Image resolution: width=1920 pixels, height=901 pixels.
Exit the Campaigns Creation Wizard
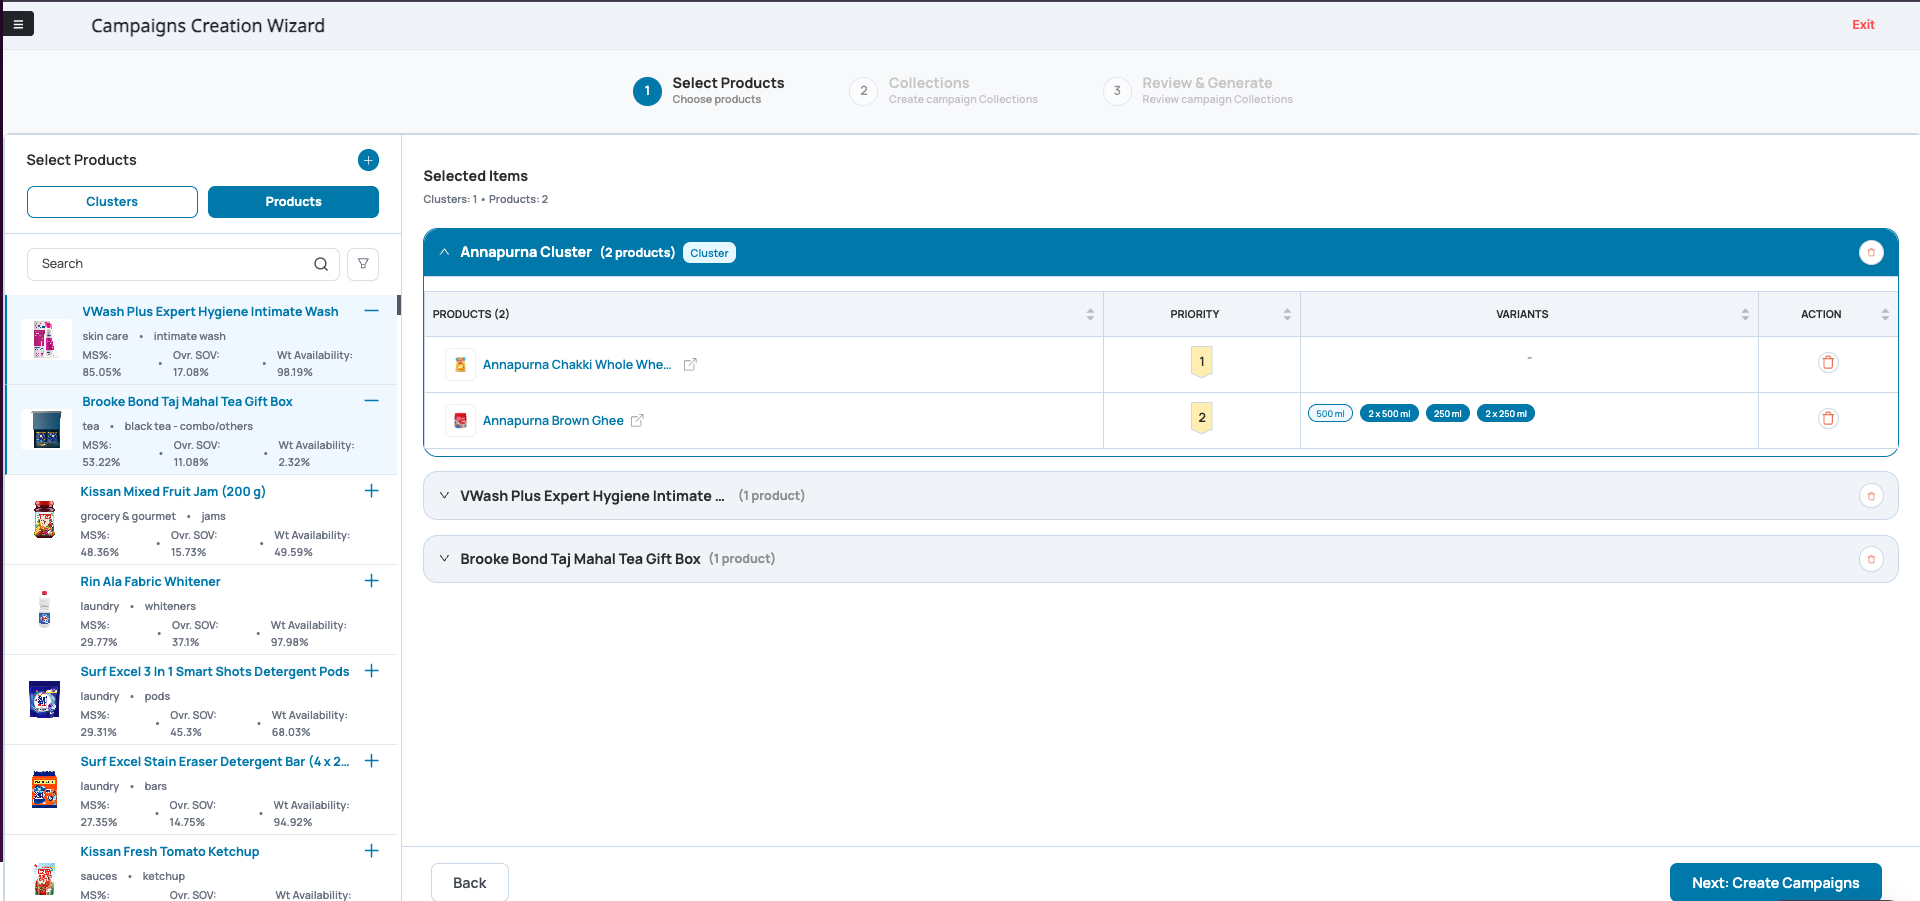click(x=1863, y=25)
